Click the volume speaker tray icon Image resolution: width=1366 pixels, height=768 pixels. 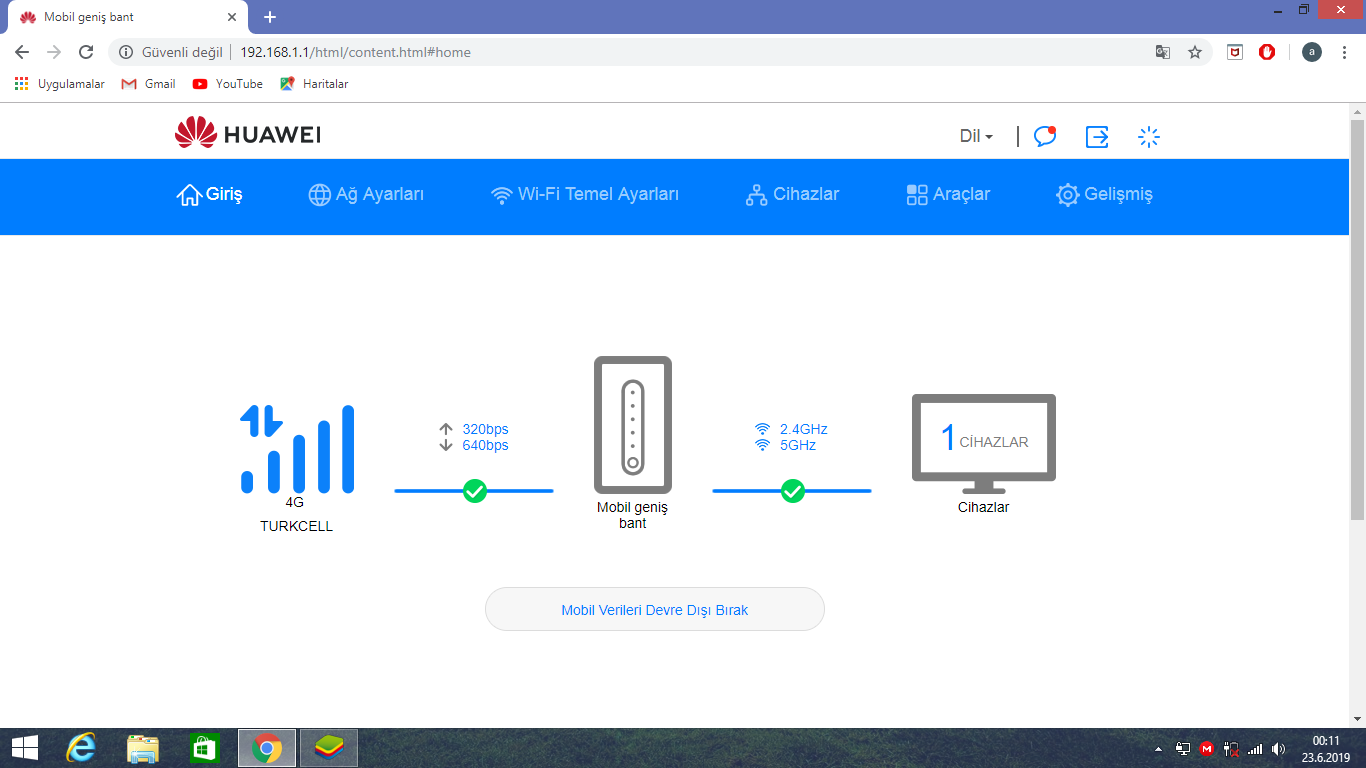pos(1278,748)
